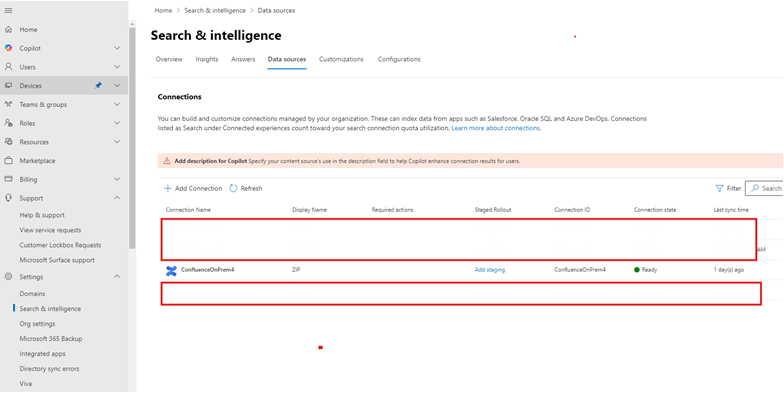Open Learn more about connections link
The width and height of the screenshot is (784, 393).
(496, 128)
